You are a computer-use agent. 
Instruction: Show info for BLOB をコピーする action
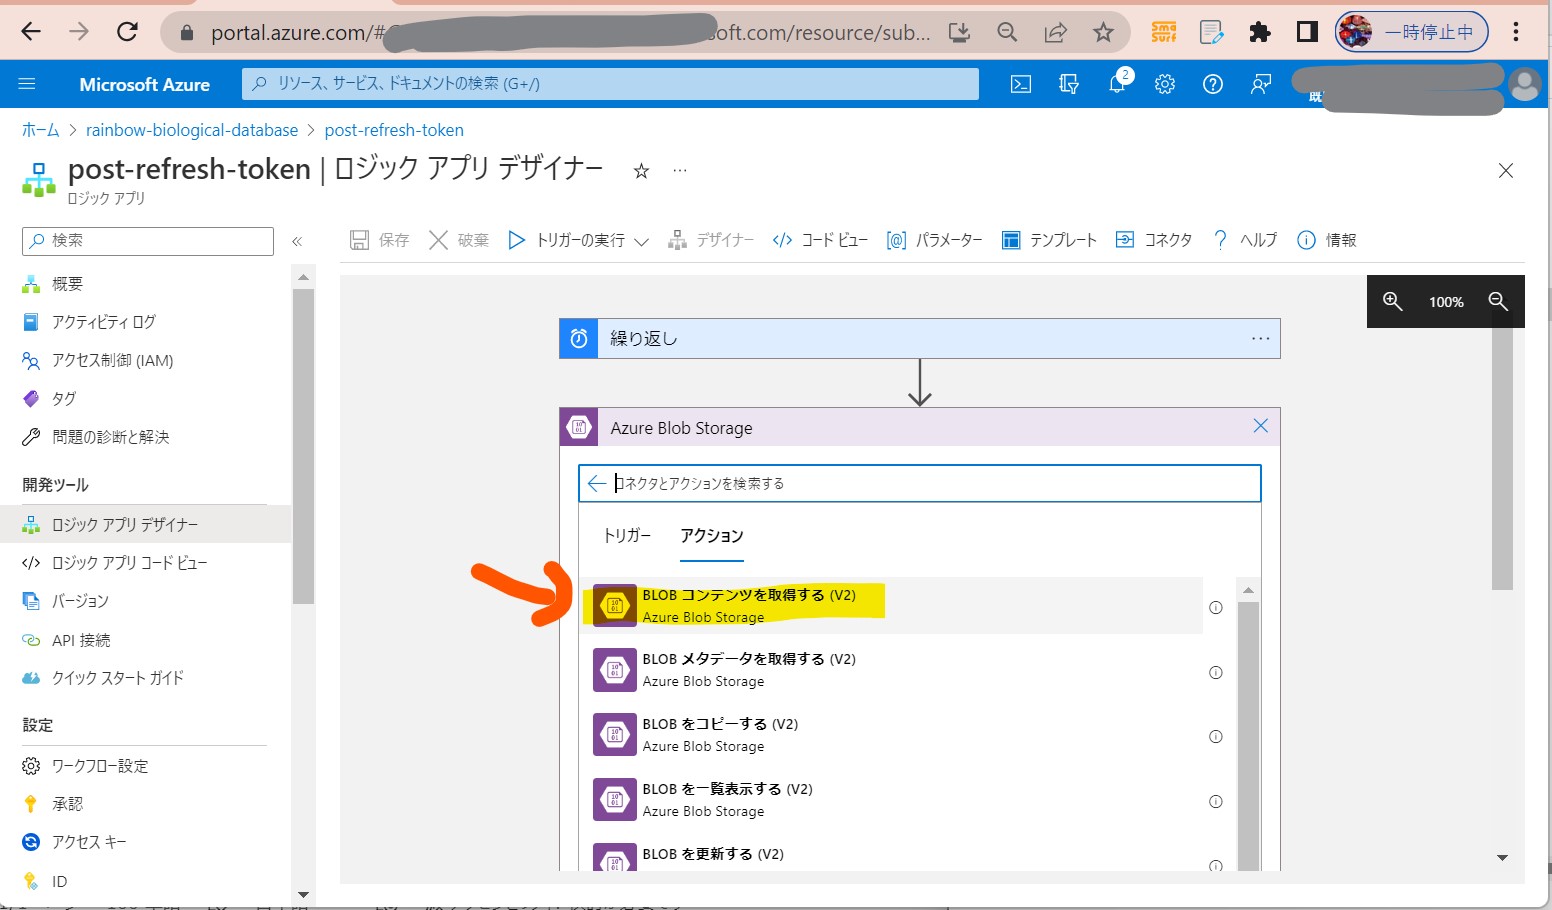point(1216,737)
